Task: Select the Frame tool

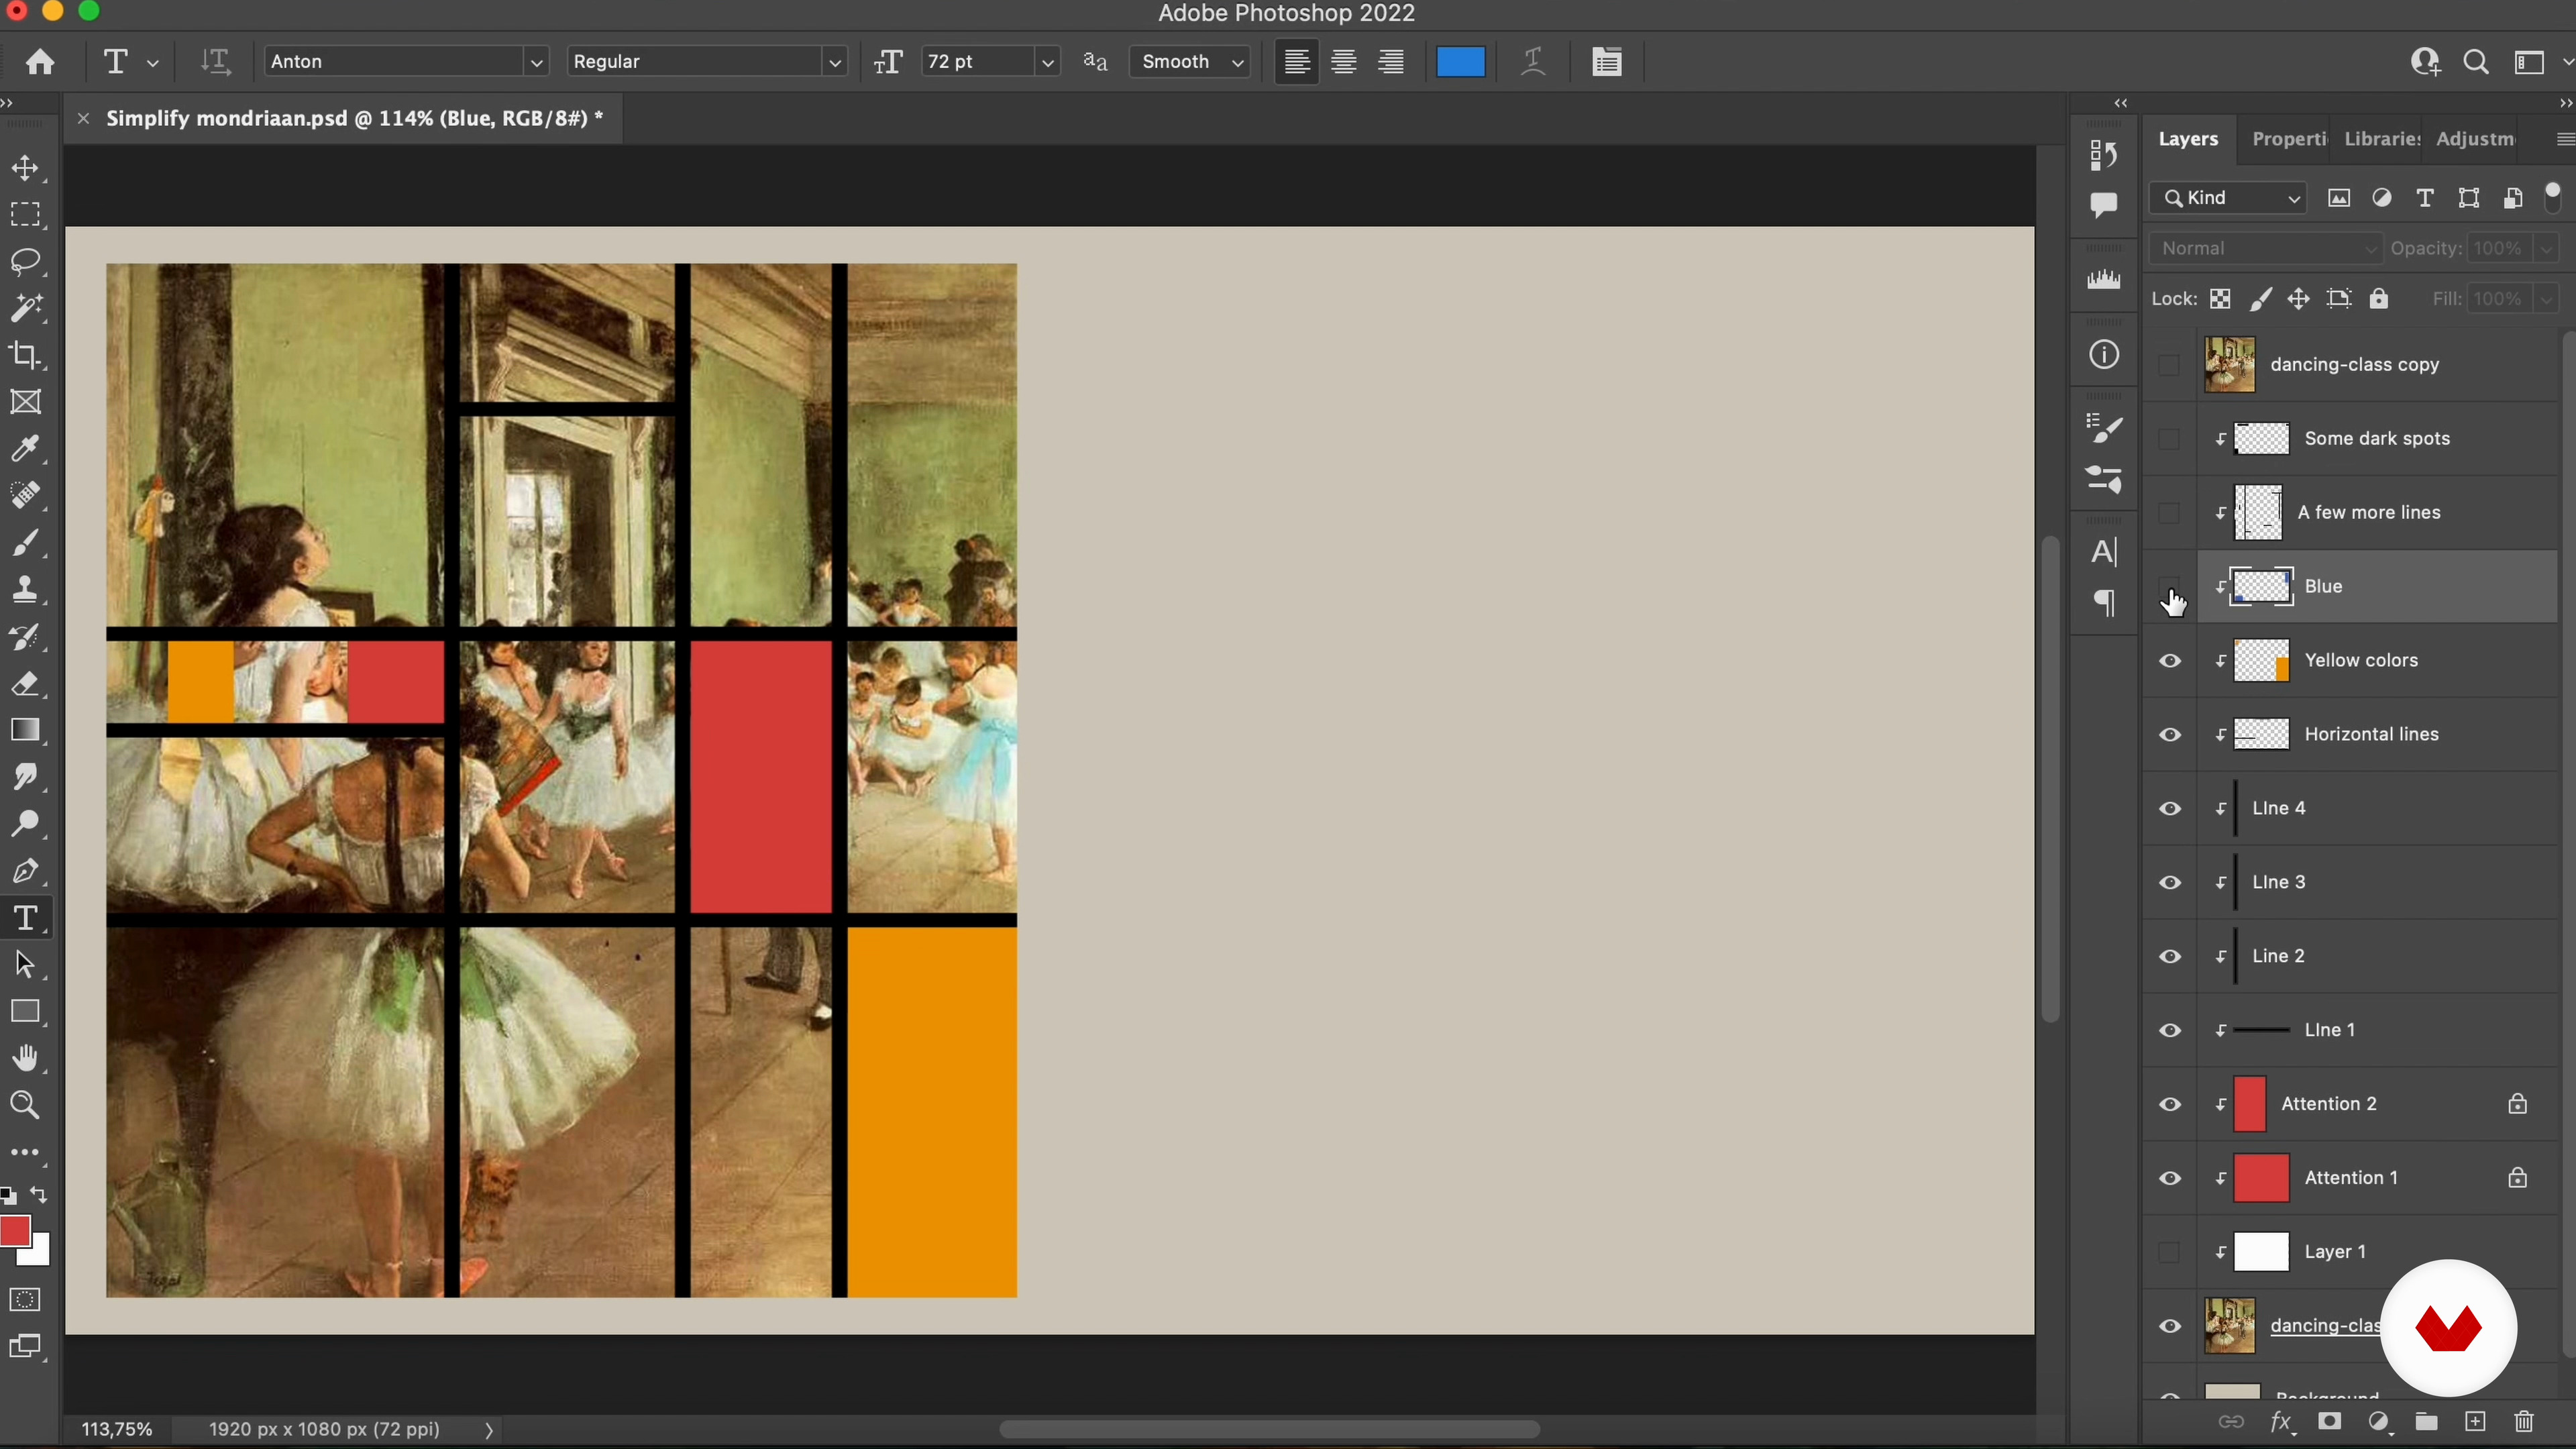Action: coord(26,402)
